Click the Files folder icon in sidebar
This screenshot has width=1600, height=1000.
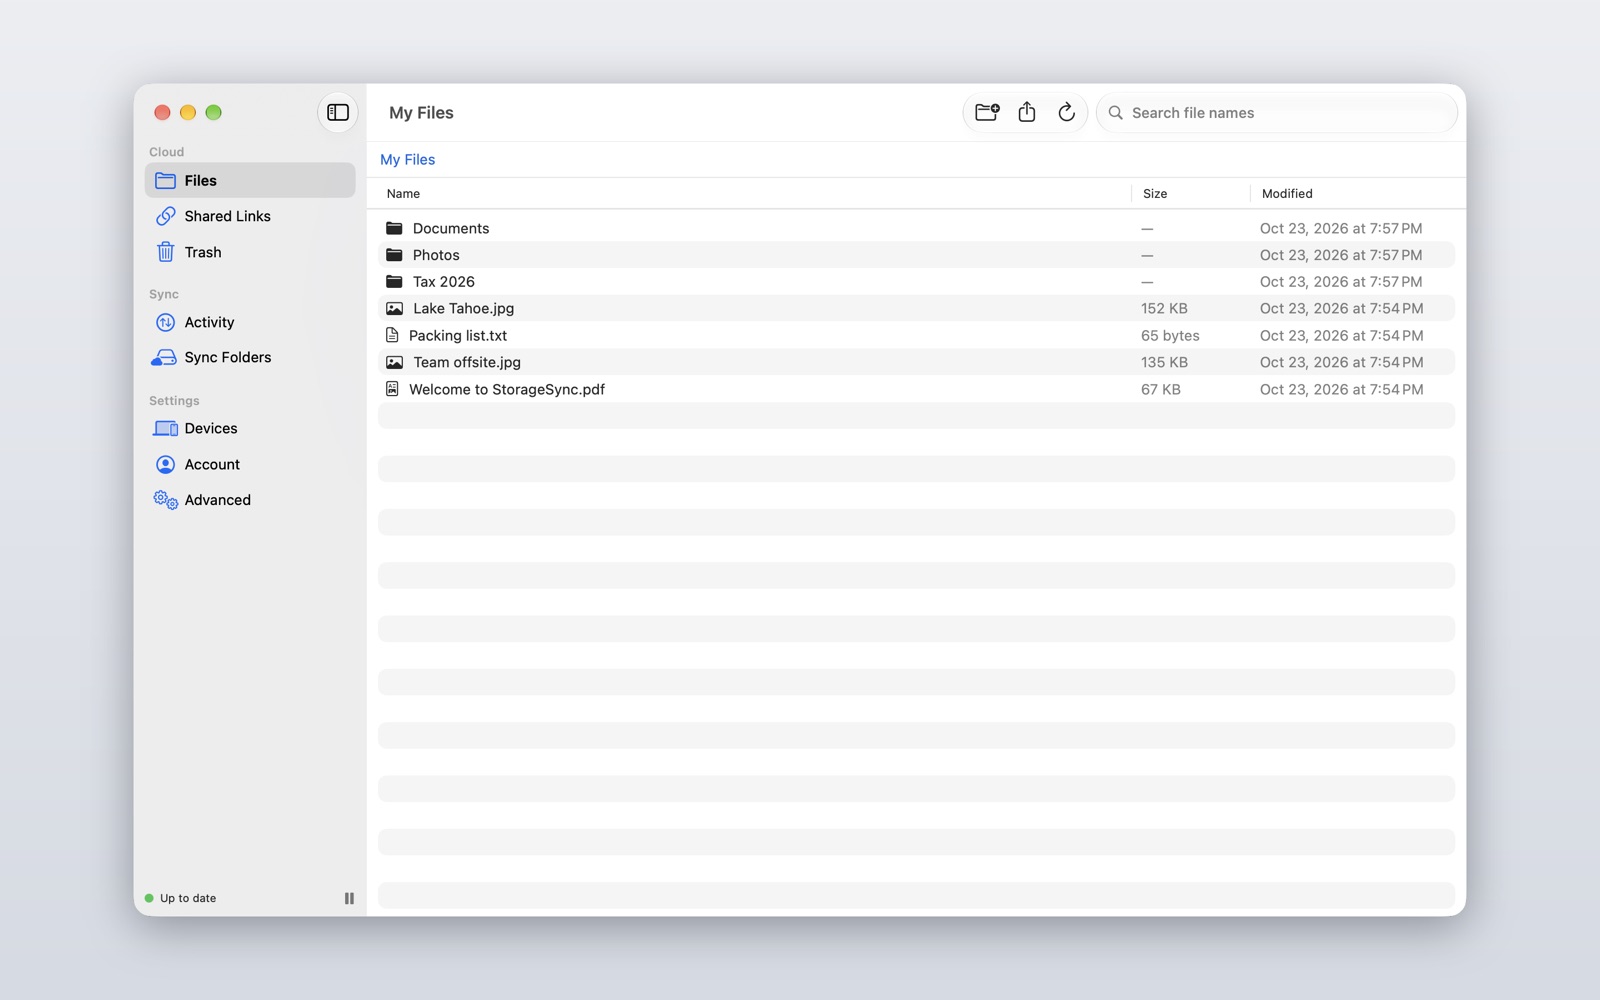(166, 181)
